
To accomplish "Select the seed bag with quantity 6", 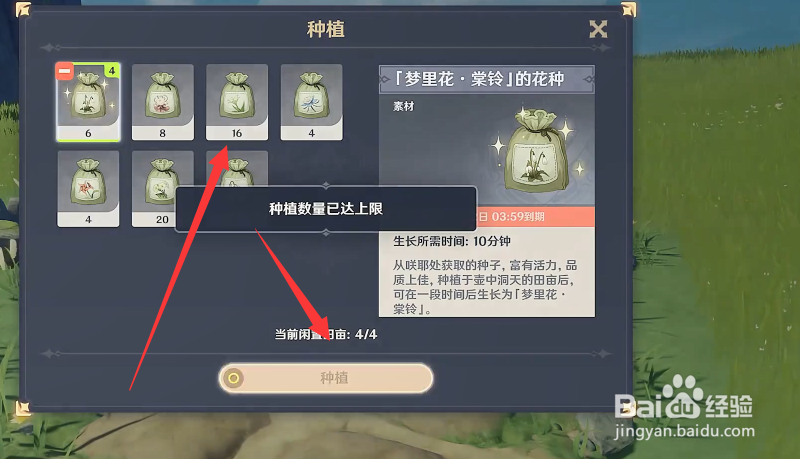I will [88, 102].
